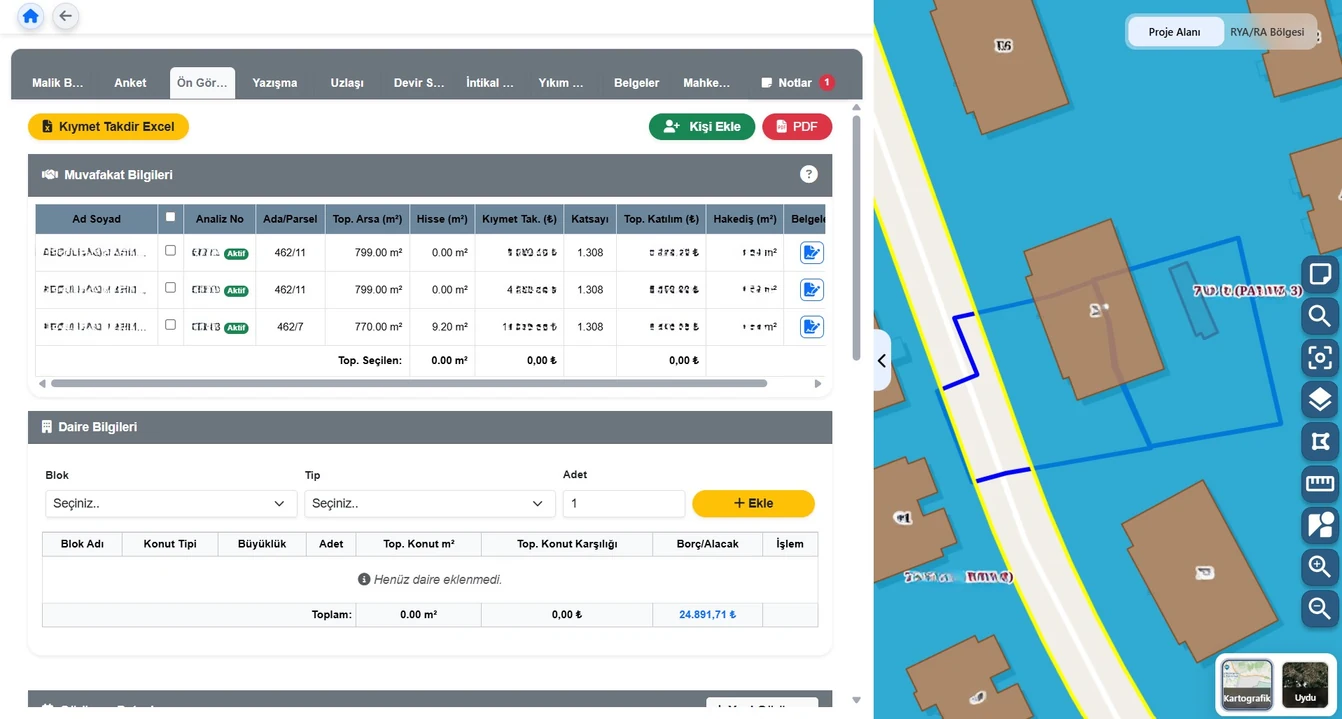Select the polygon drawing map tool

pos(1320,442)
